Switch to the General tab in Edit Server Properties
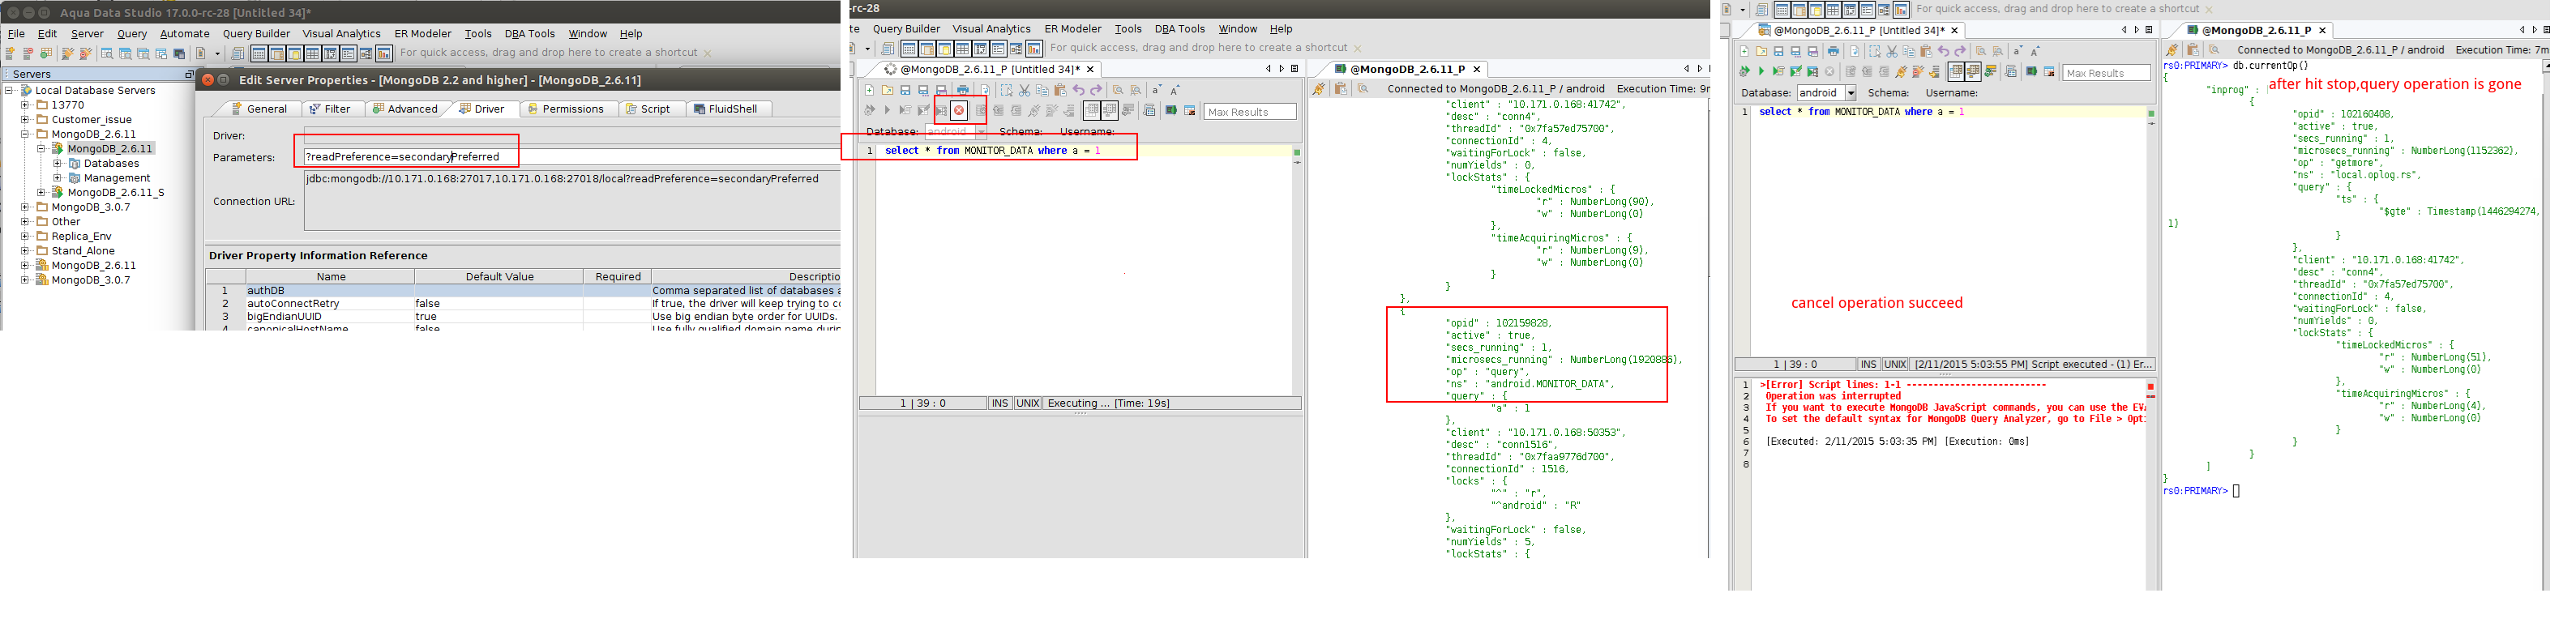This screenshot has height=623, width=2576. [x=259, y=109]
